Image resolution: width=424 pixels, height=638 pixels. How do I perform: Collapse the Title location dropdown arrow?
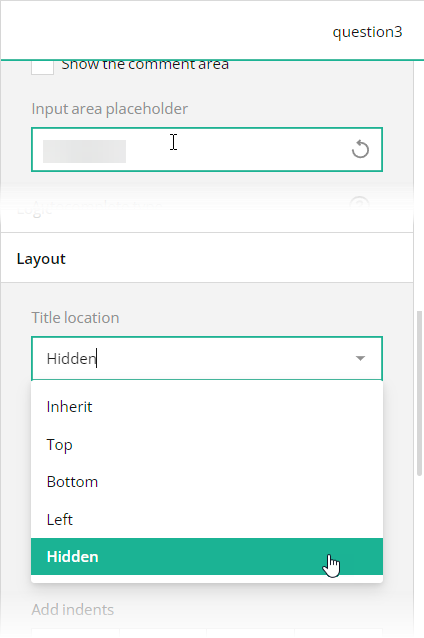pyautogui.click(x=360, y=358)
